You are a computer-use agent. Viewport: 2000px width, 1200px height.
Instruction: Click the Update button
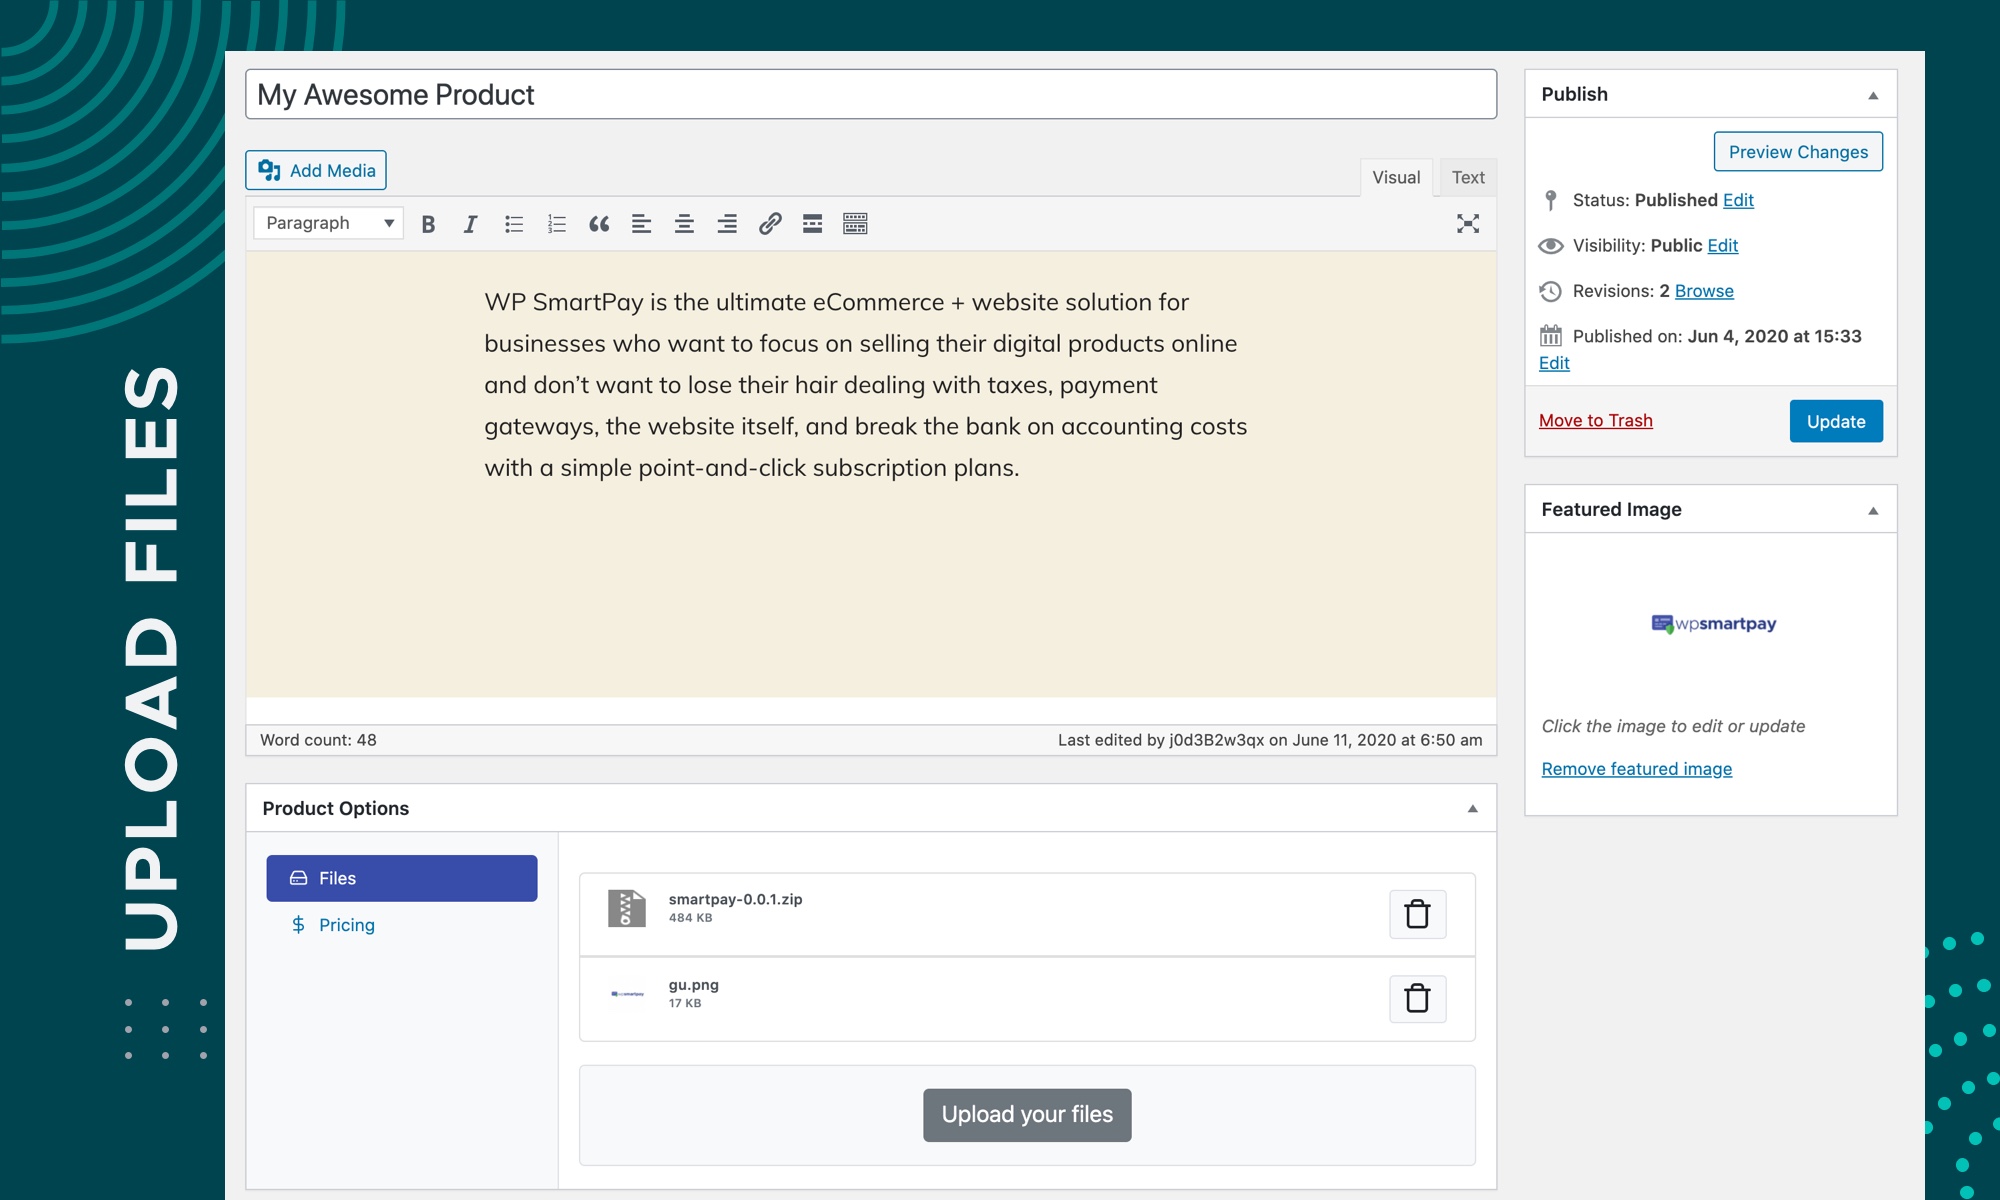pyautogui.click(x=1835, y=421)
